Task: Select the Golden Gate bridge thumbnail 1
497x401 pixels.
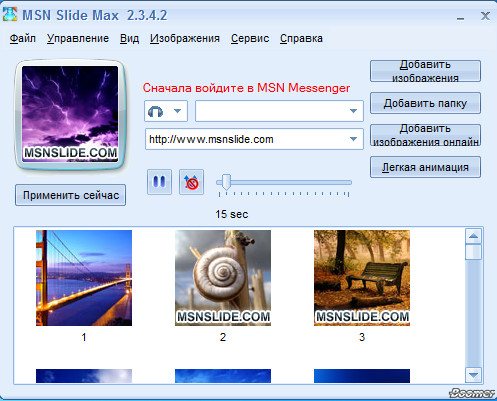Action: (84, 278)
